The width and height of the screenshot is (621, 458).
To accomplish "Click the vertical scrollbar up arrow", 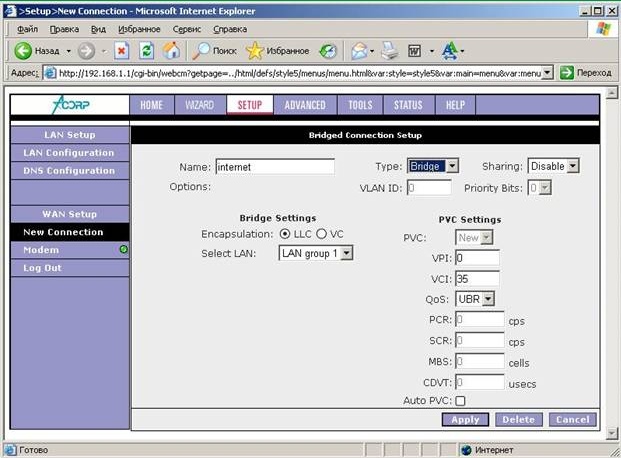I will click(611, 93).
